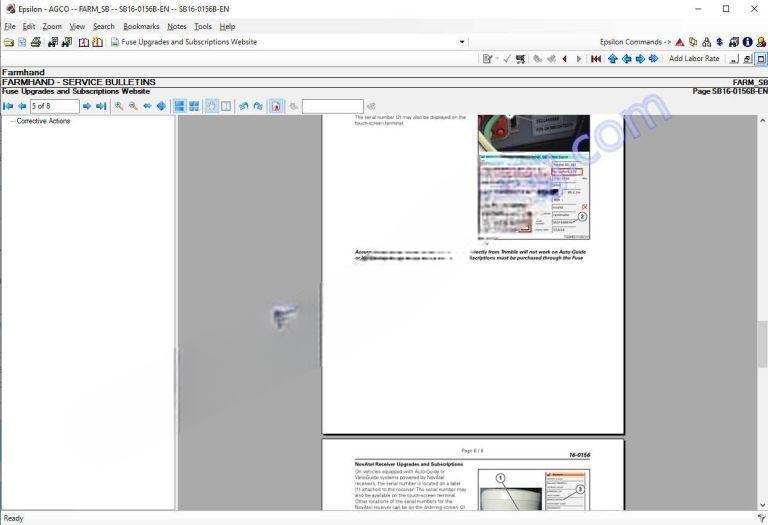Open the document title dropdown arrow
Viewport: 768px width, 525px height.
(462, 42)
